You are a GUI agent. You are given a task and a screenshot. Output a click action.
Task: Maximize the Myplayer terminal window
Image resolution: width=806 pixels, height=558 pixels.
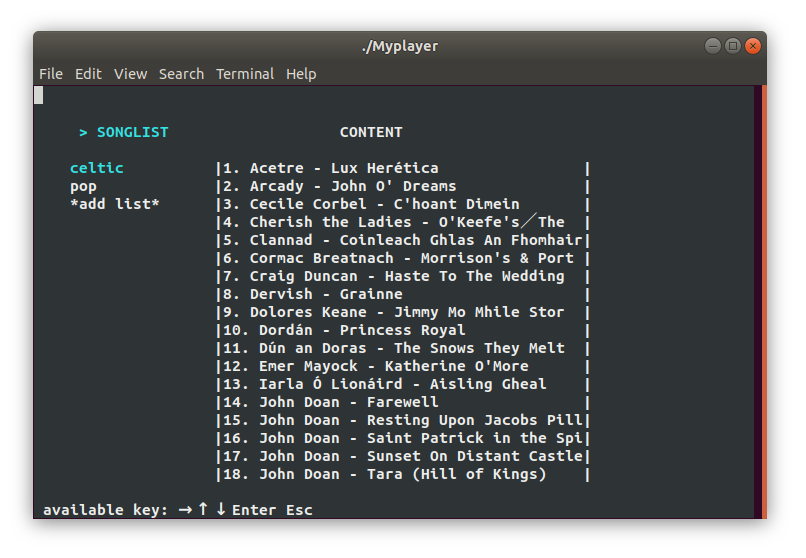coord(732,46)
